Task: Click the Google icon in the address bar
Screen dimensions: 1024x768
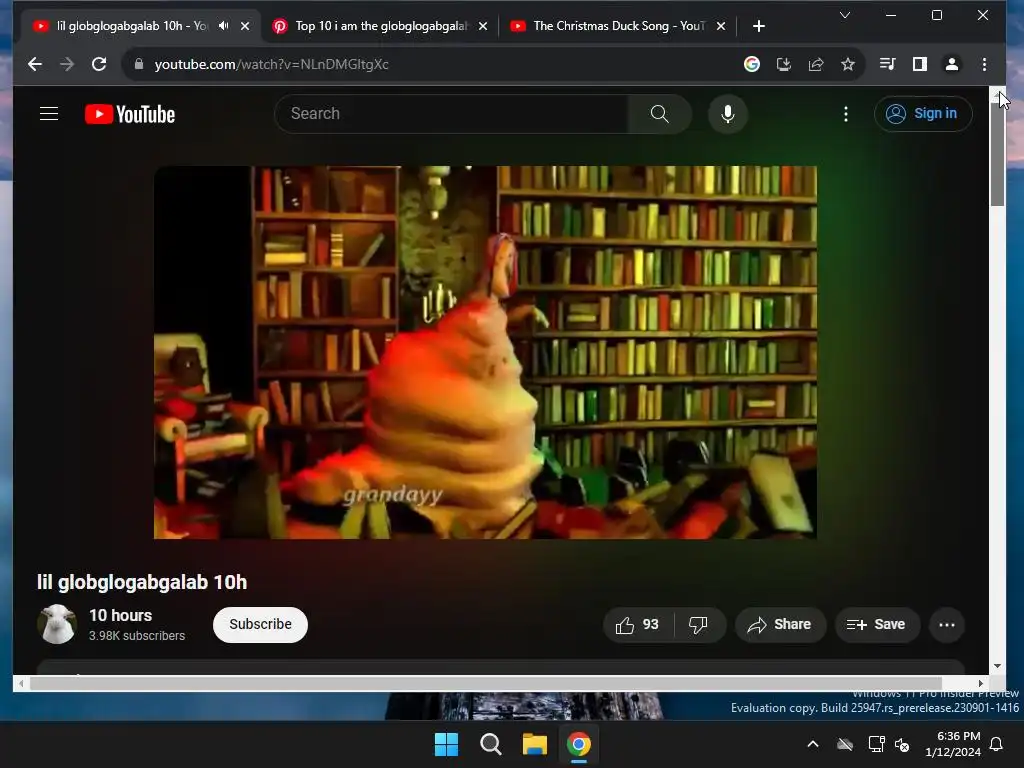Action: pyautogui.click(x=752, y=64)
